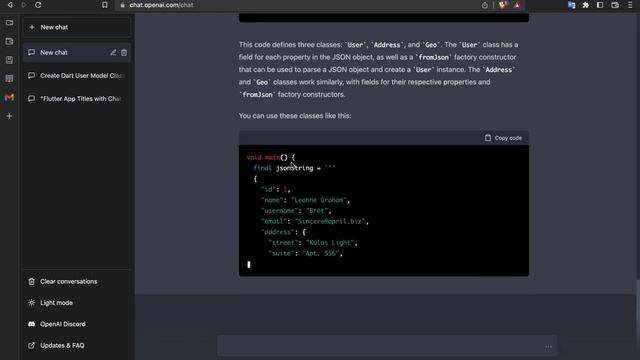This screenshot has height=360, width=640.
Task: Add a sidebar item with the plus icon
Action: coord(9,116)
